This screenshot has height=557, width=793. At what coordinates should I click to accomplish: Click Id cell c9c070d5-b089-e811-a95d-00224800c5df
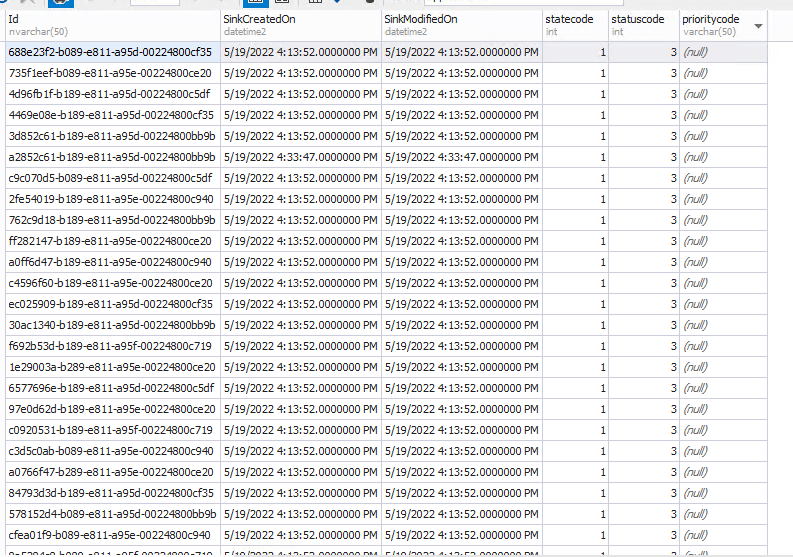113,178
